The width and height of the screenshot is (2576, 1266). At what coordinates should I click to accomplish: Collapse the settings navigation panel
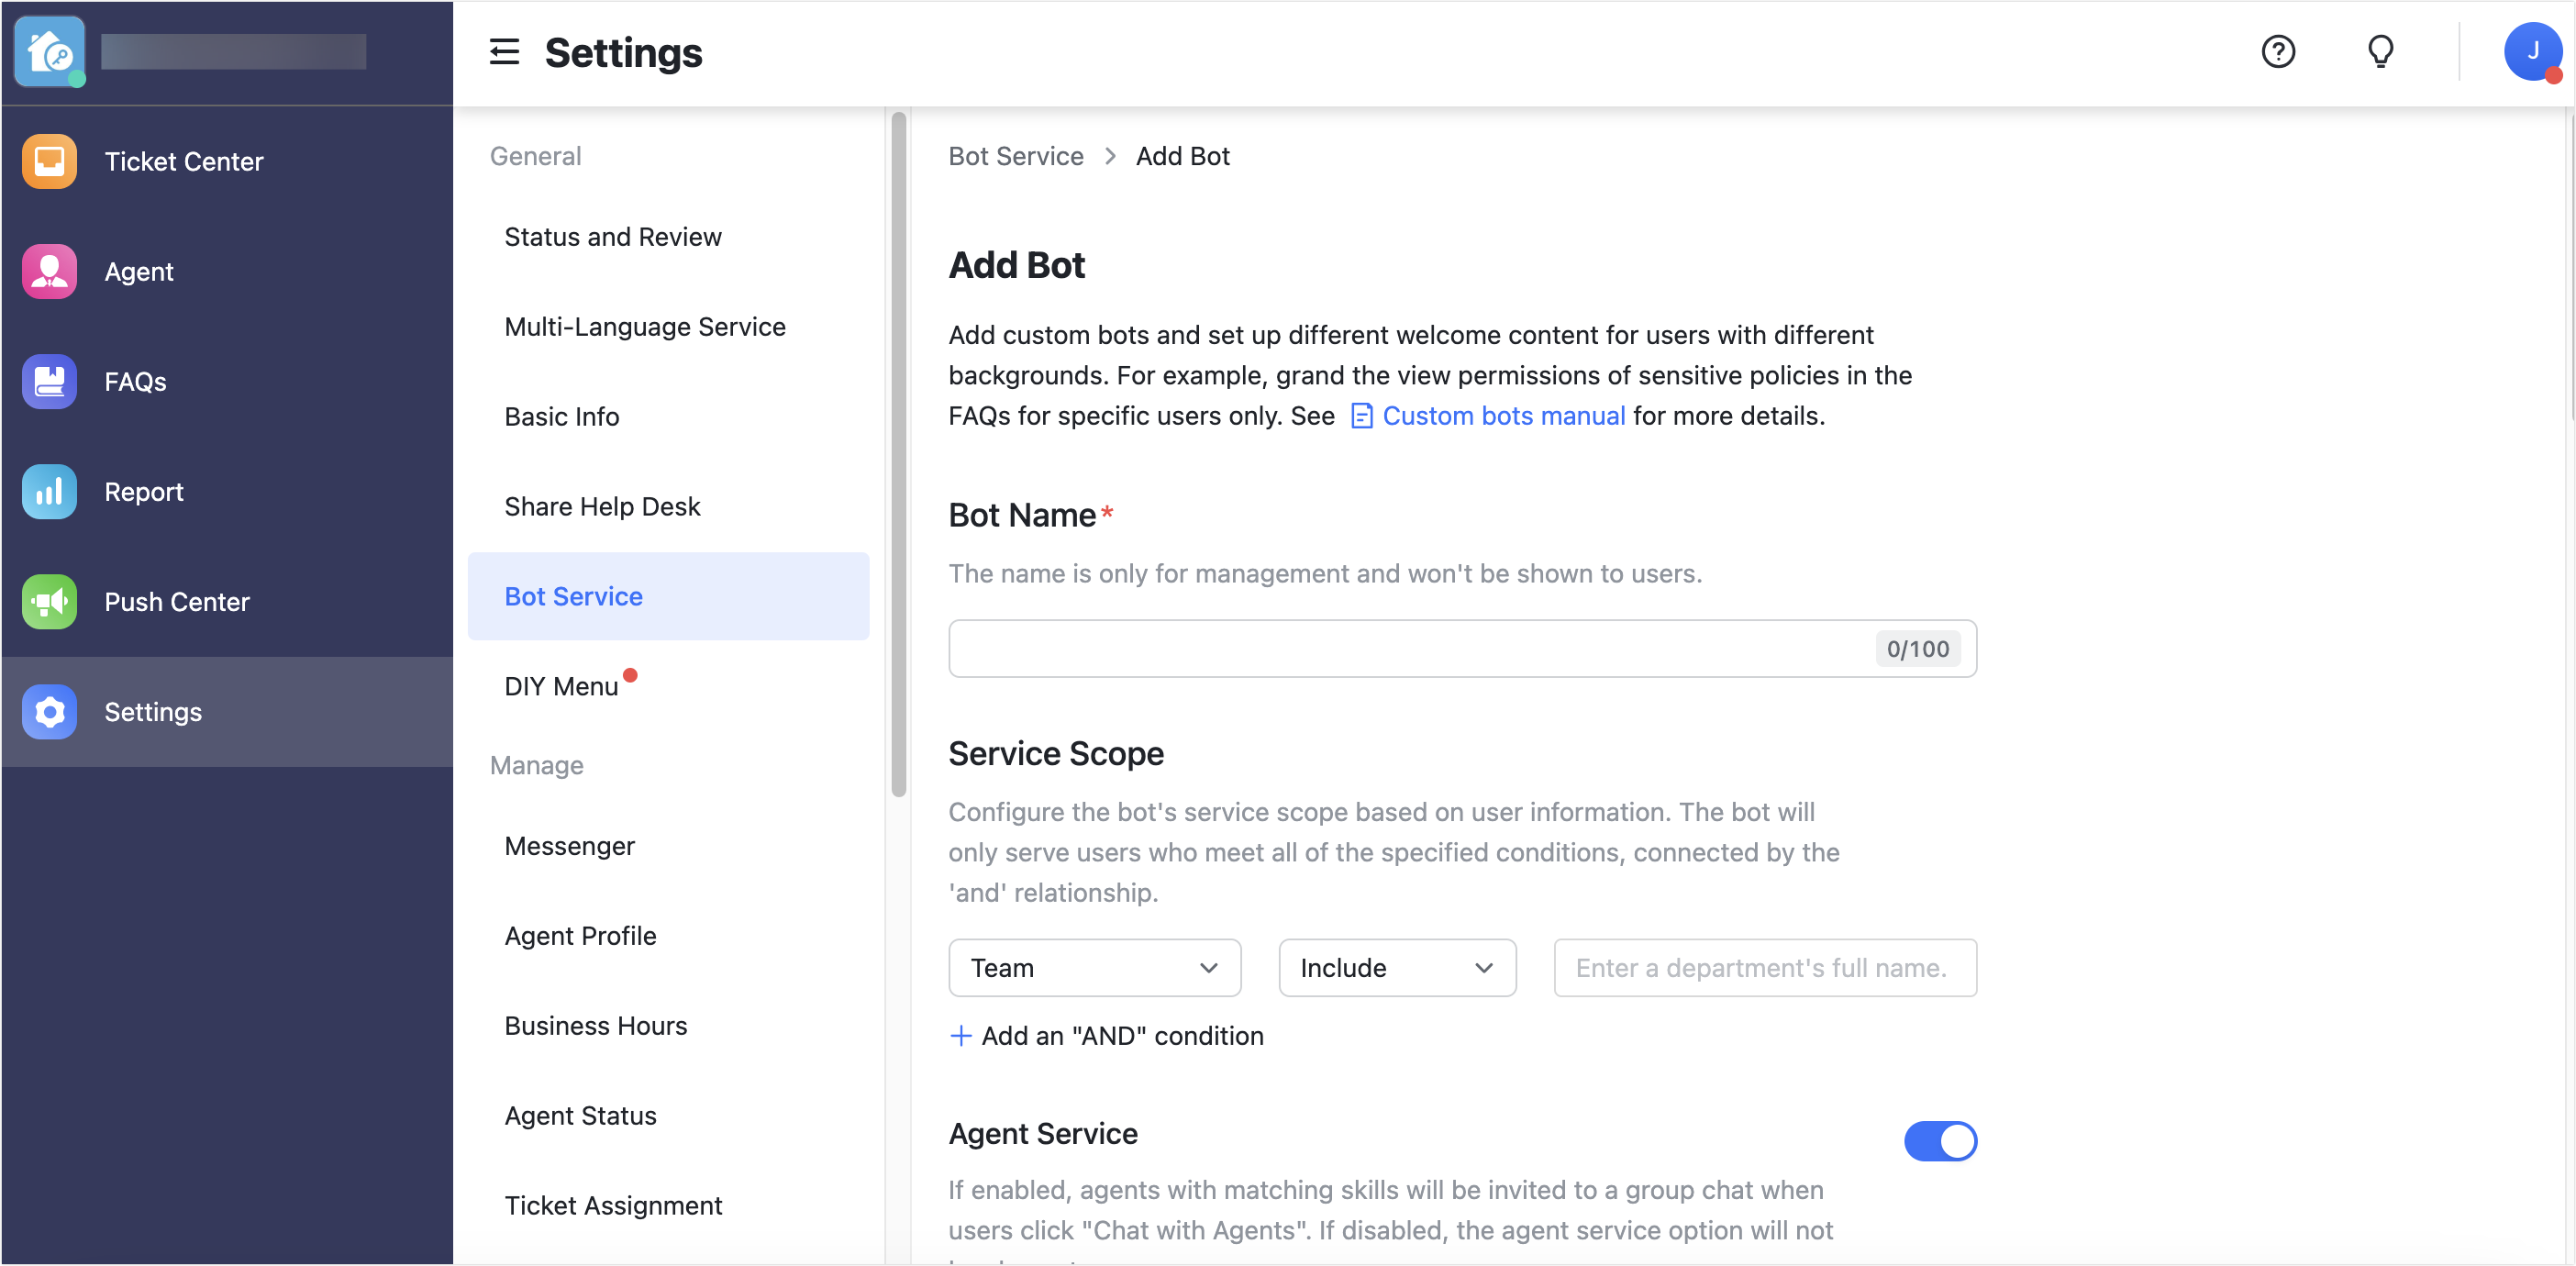504,52
